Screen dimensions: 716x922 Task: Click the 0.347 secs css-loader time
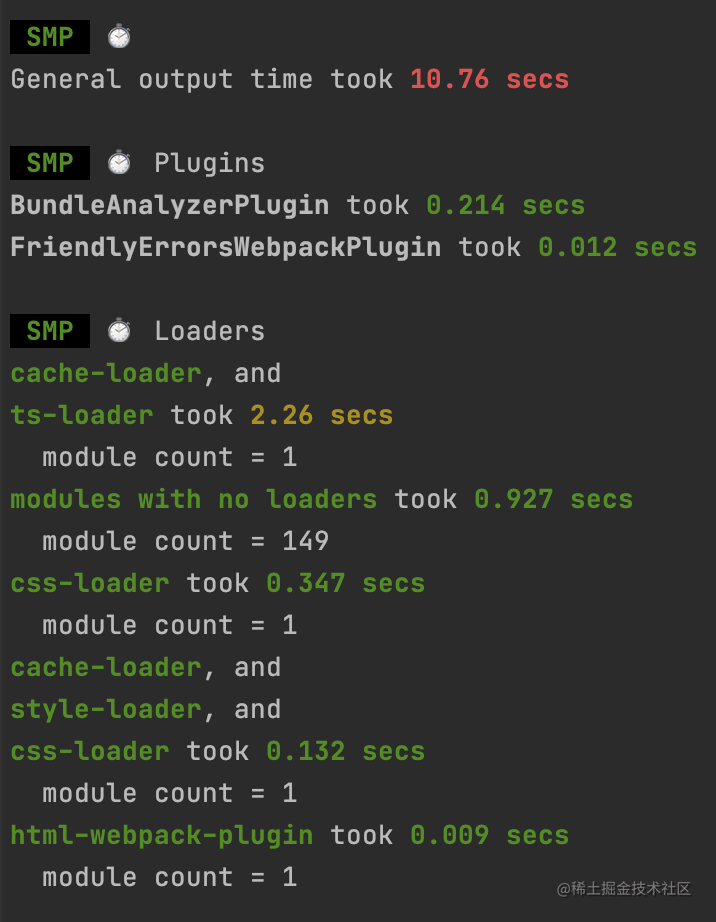pyautogui.click(x=346, y=583)
